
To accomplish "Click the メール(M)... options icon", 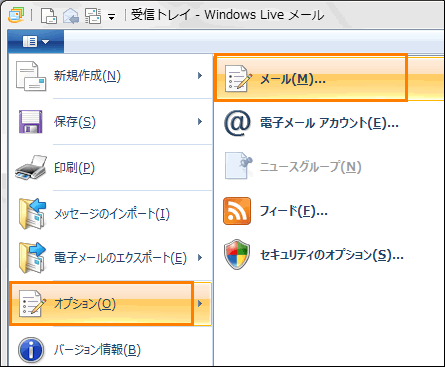I will click(x=237, y=79).
